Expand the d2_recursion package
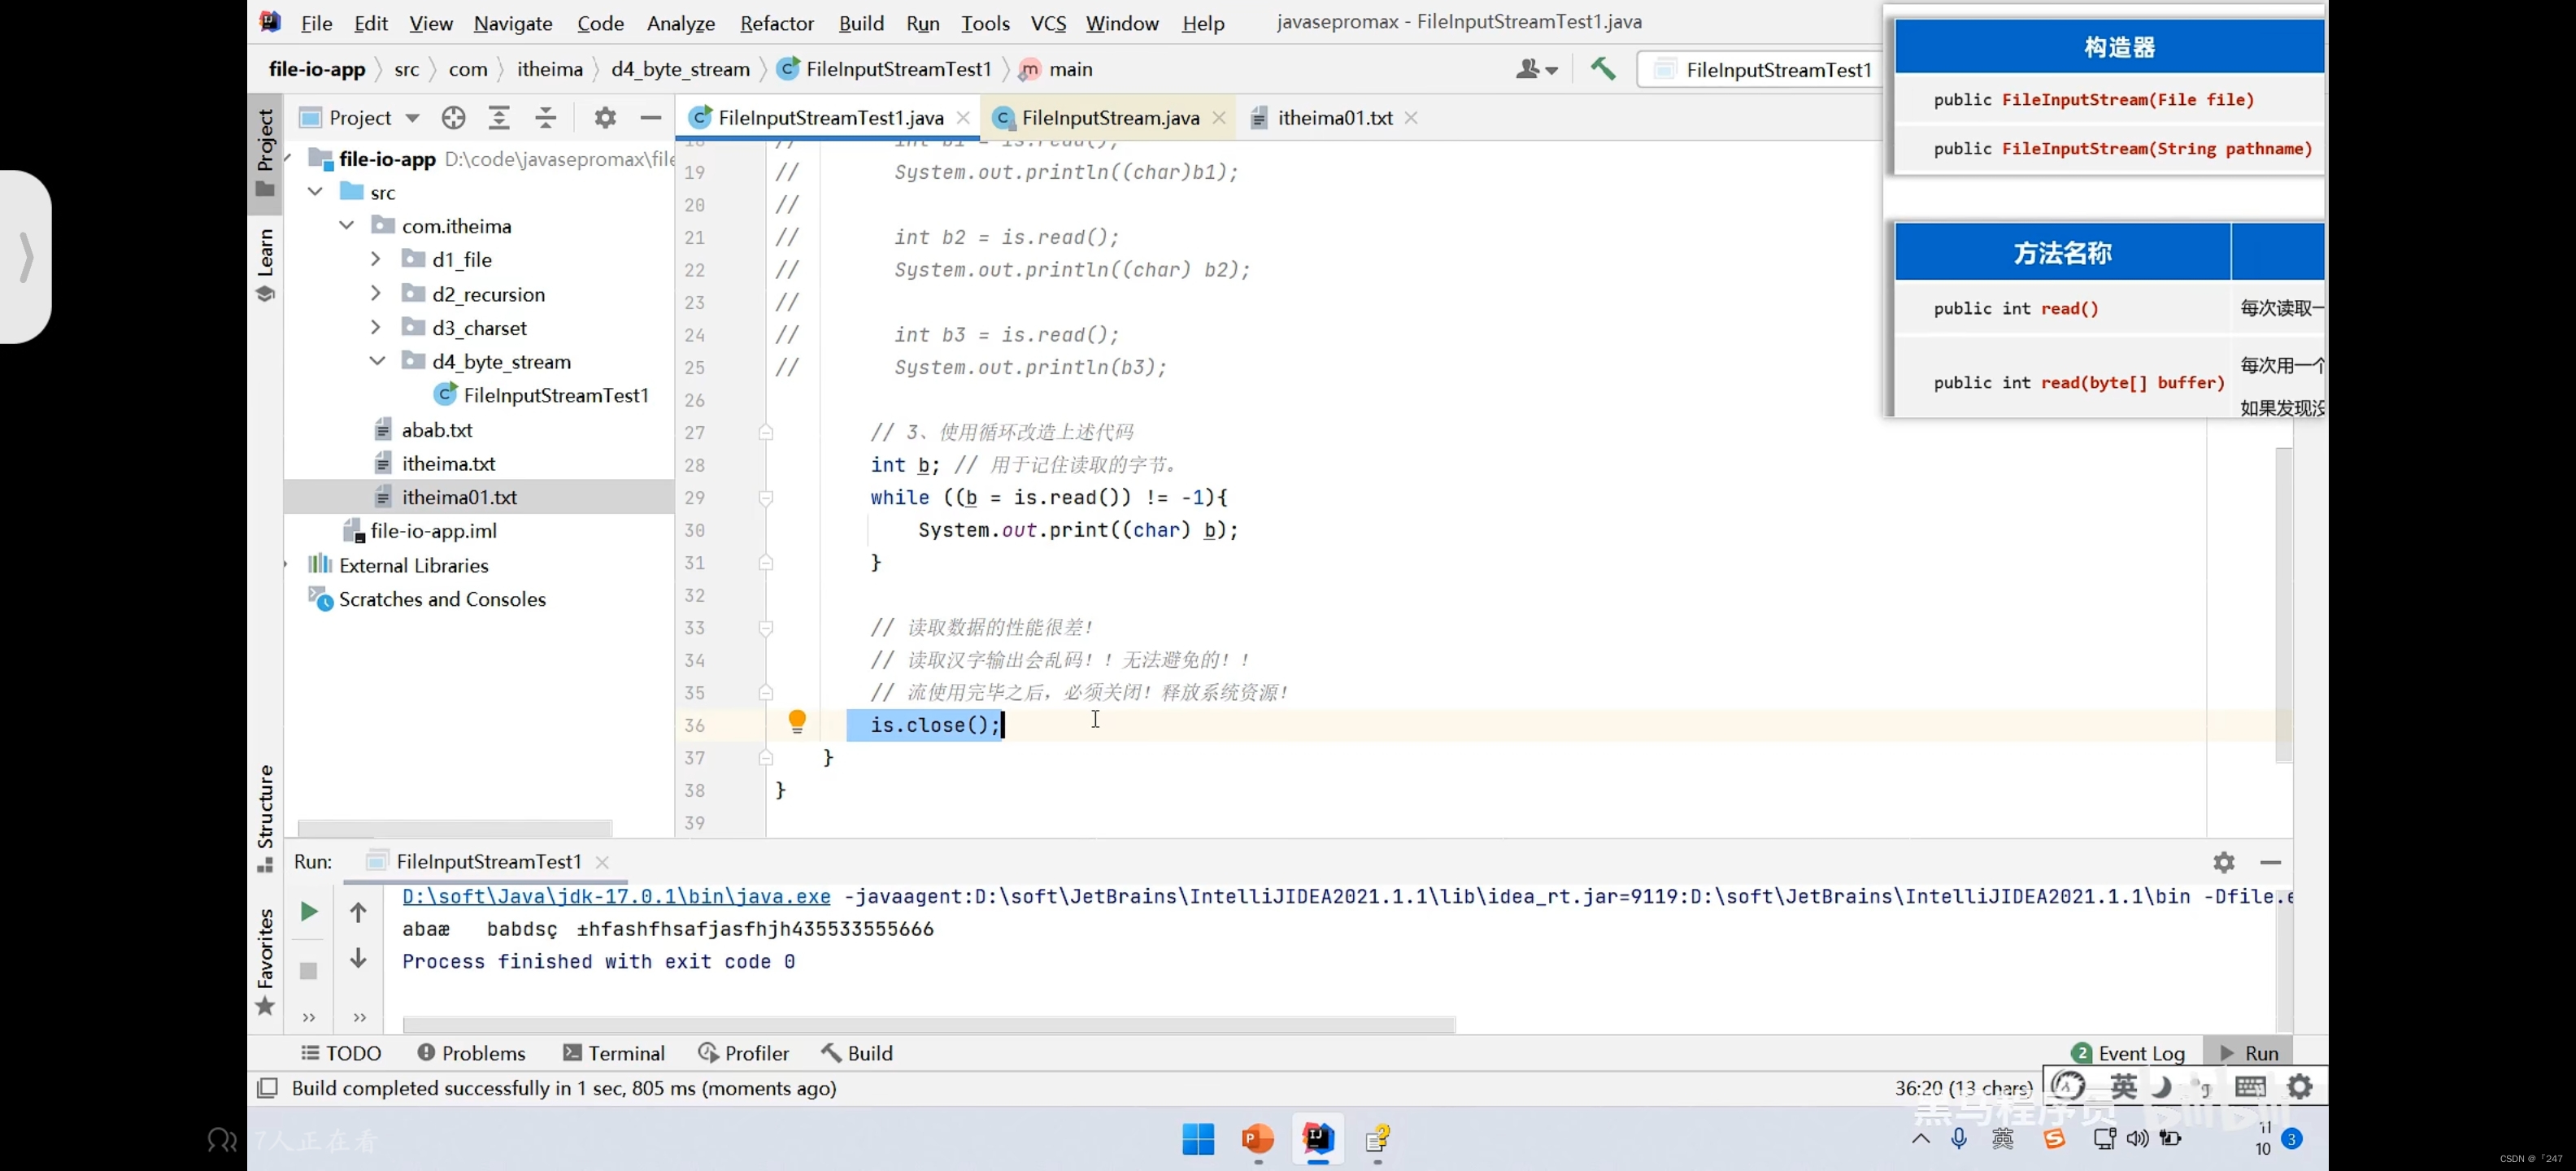This screenshot has width=2576, height=1171. click(x=376, y=294)
